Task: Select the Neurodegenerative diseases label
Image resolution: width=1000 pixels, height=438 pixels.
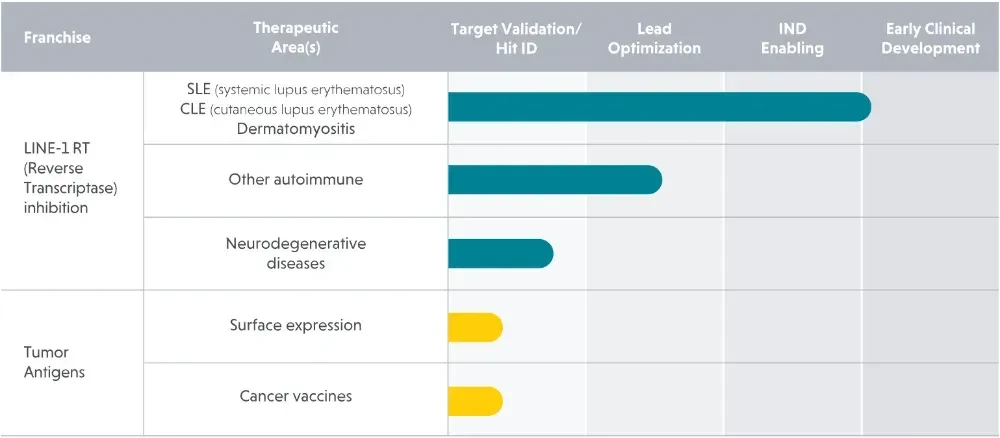Action: pyautogui.click(x=295, y=253)
